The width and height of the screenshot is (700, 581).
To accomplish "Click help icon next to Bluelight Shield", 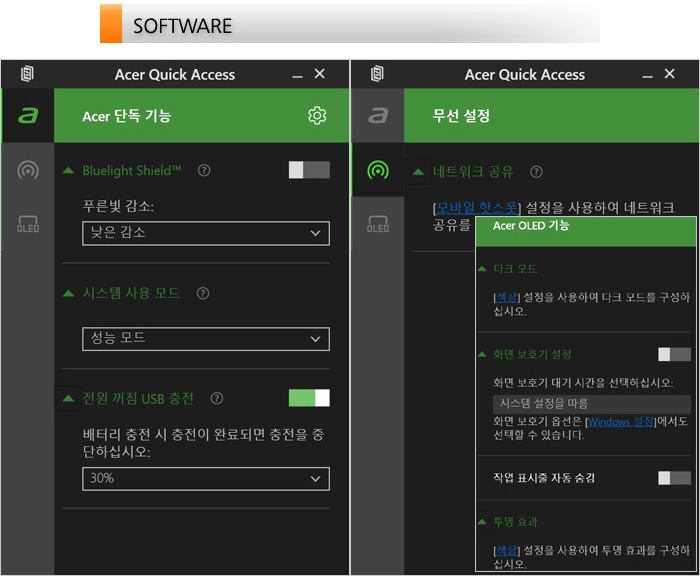I will [x=204, y=170].
